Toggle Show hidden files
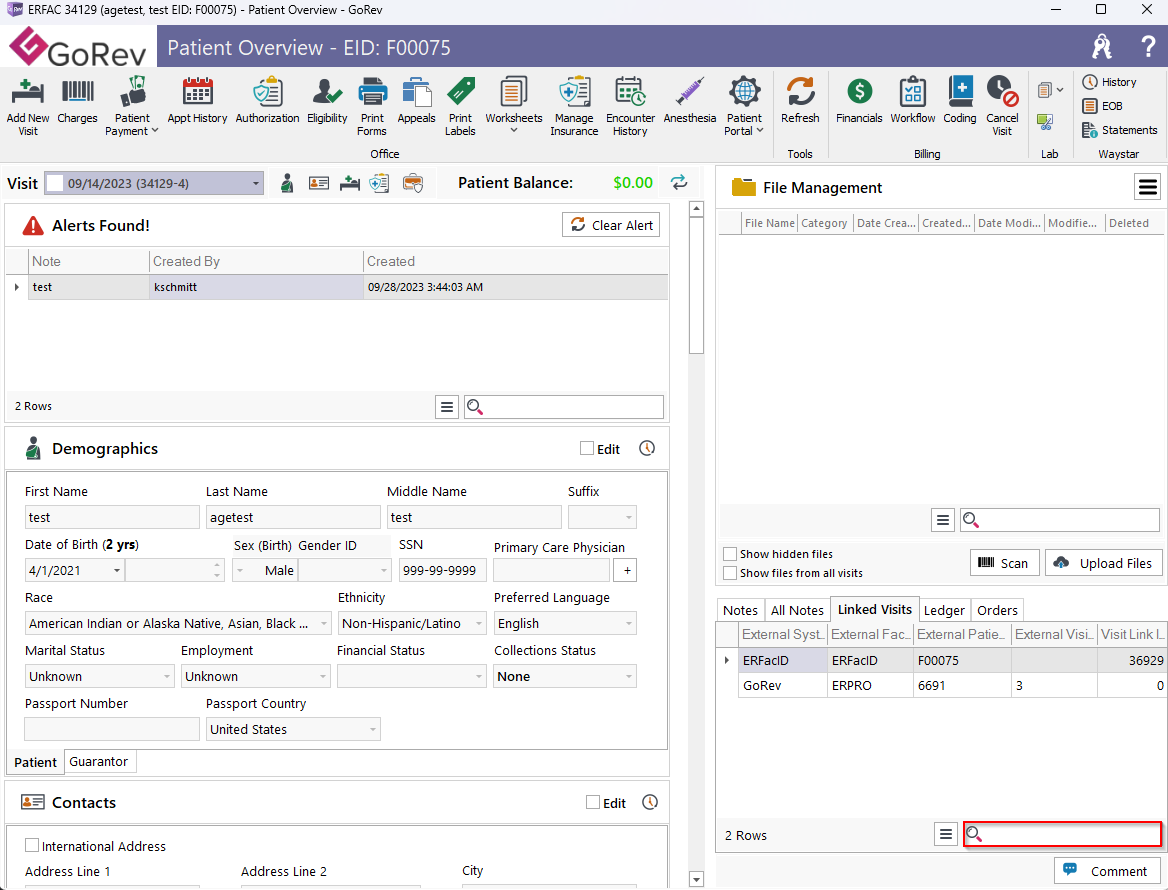1168x890 pixels. click(x=730, y=554)
